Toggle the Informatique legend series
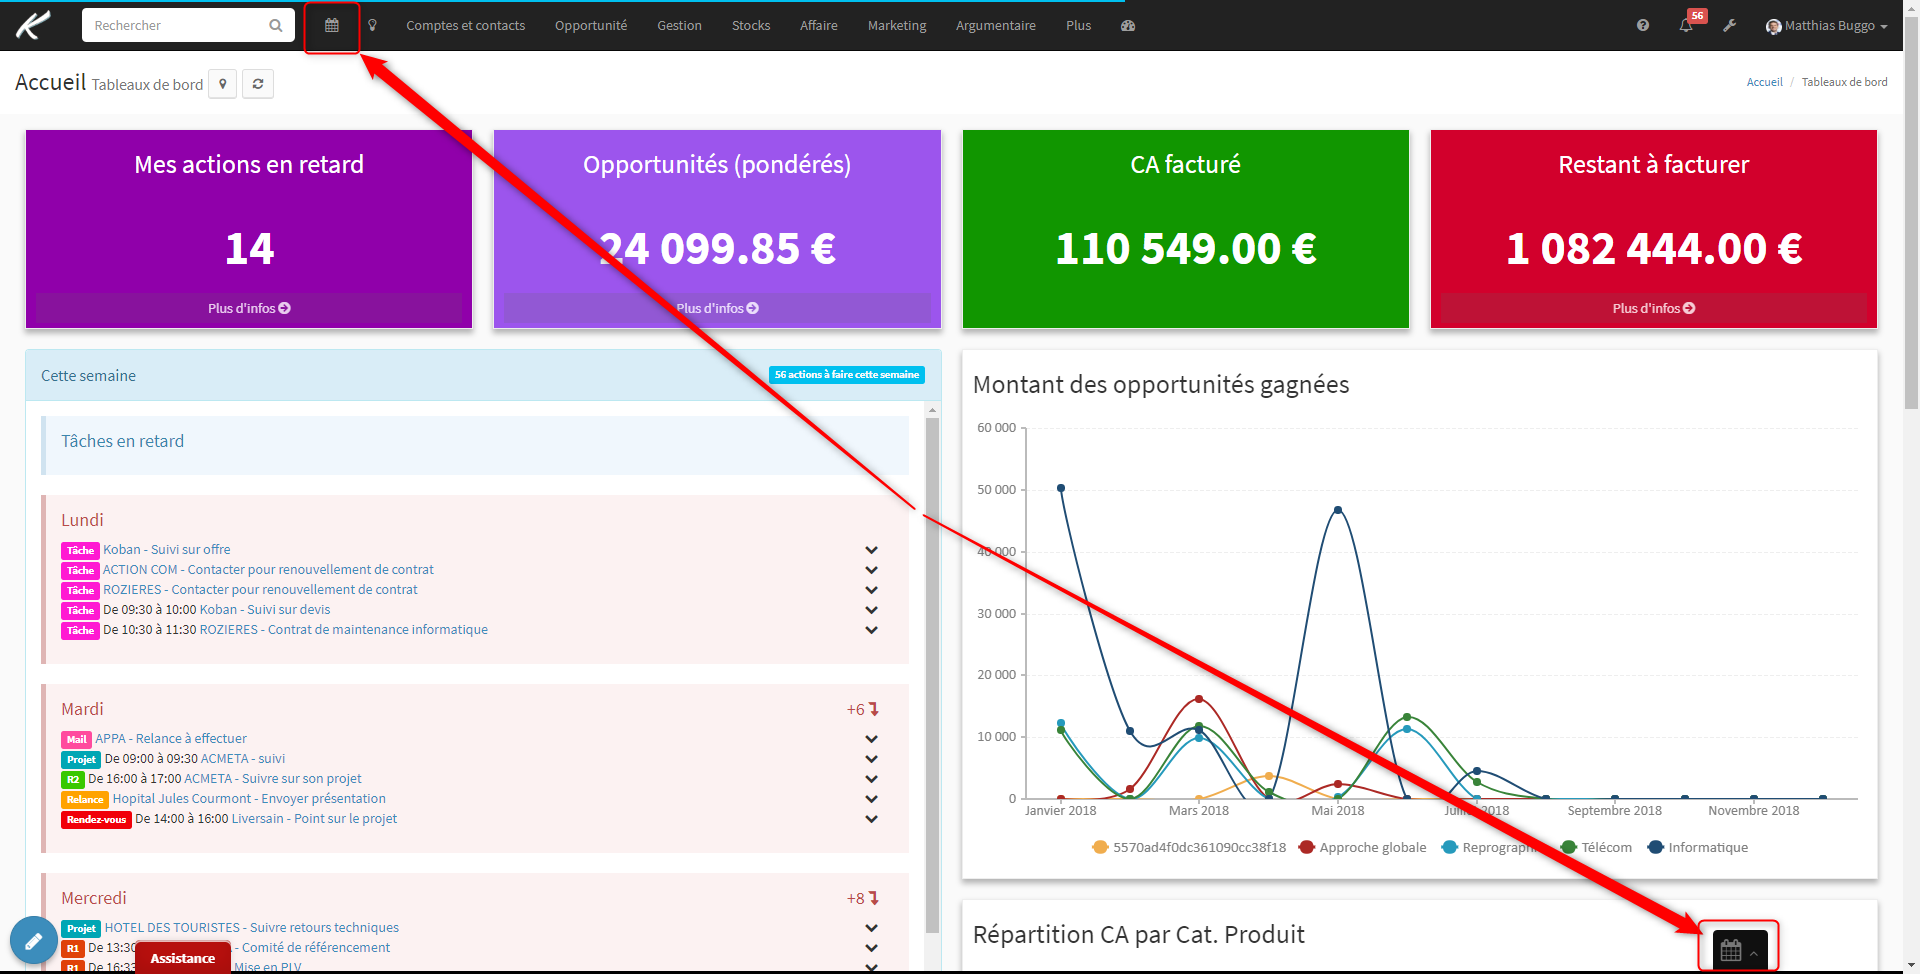 click(x=1698, y=847)
